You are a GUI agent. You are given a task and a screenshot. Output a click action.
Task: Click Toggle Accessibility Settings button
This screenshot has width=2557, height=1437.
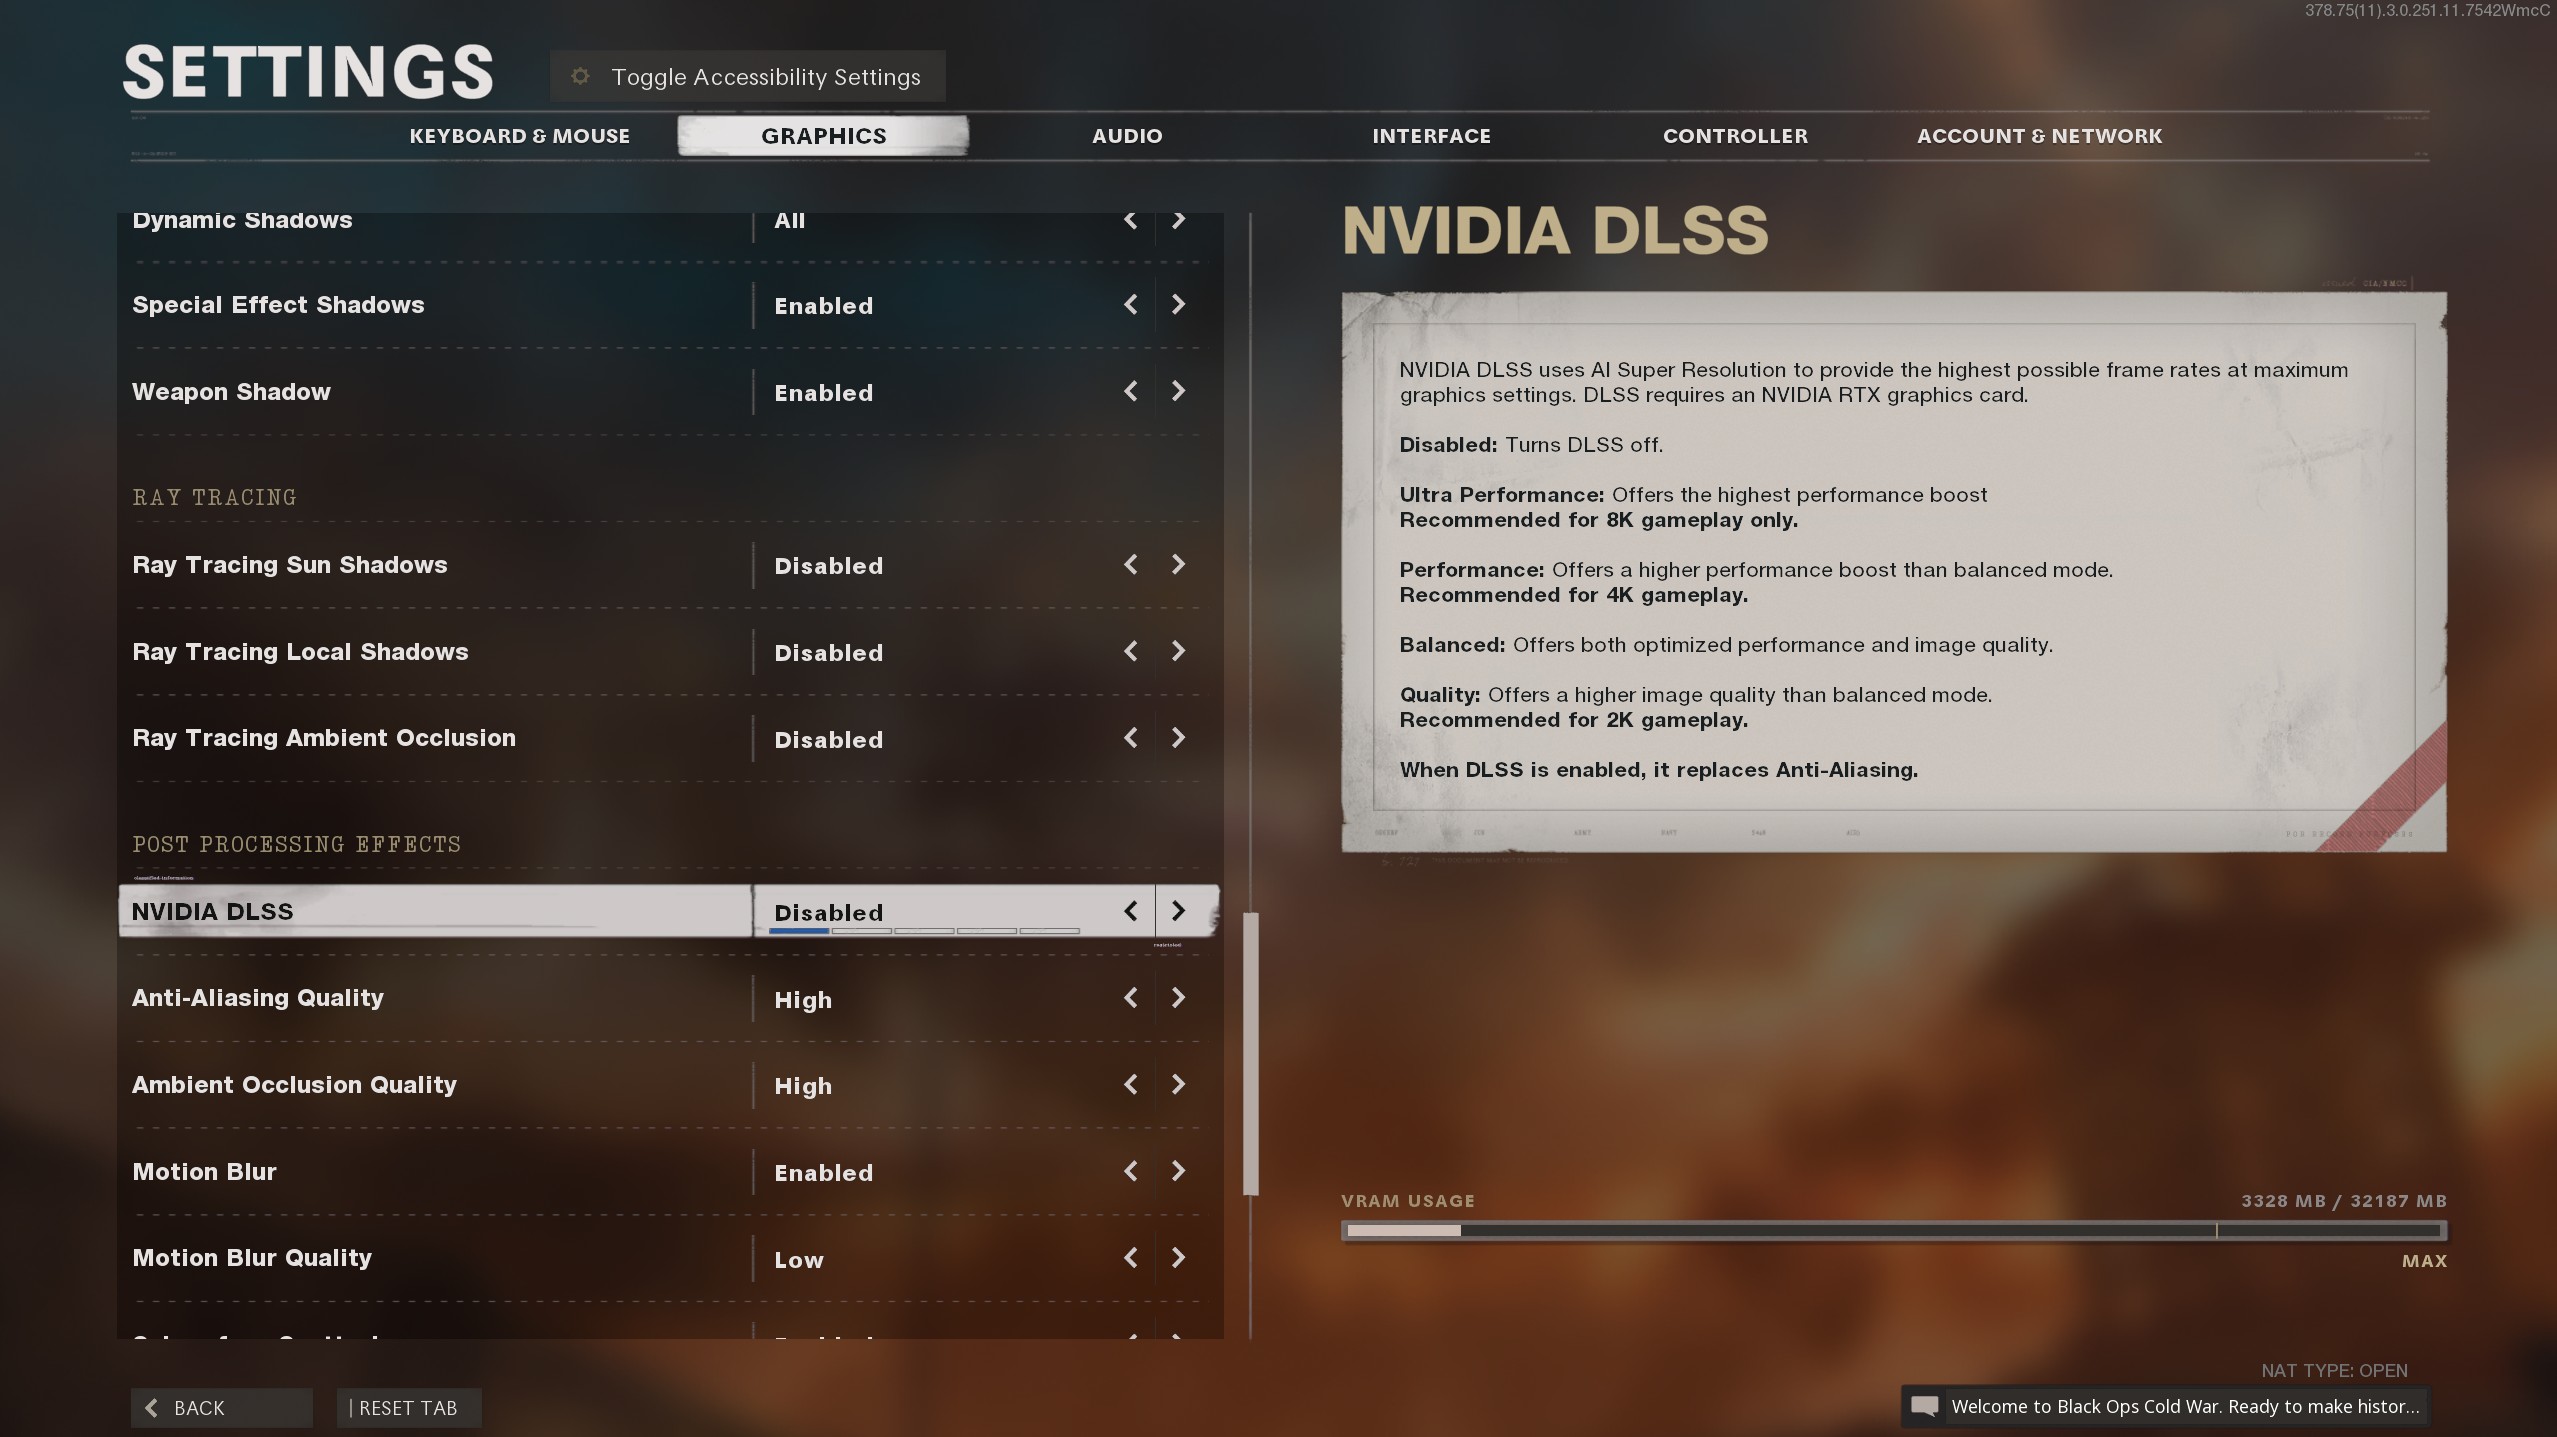[x=747, y=76]
